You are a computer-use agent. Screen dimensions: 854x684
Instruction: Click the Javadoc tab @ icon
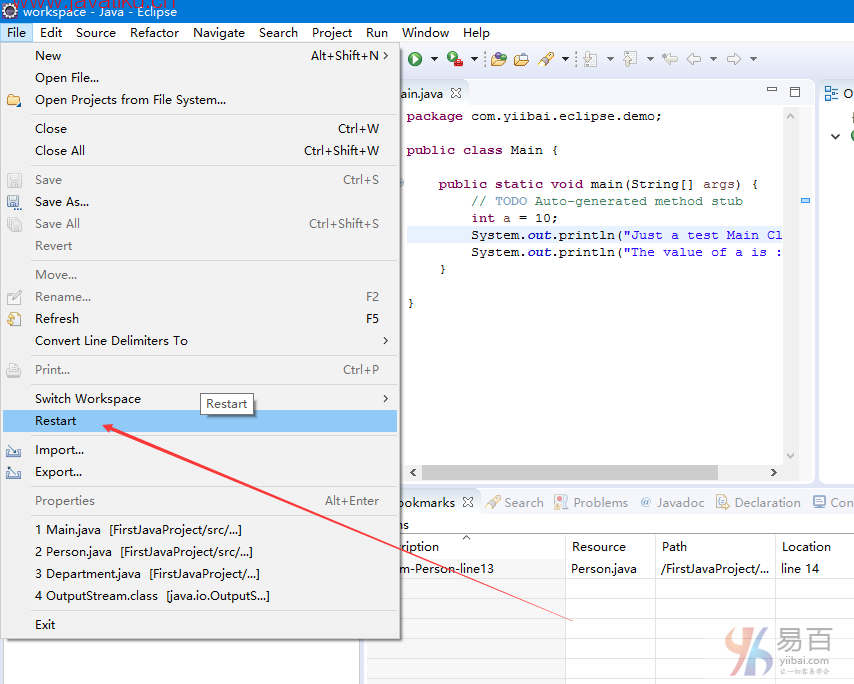[645, 502]
